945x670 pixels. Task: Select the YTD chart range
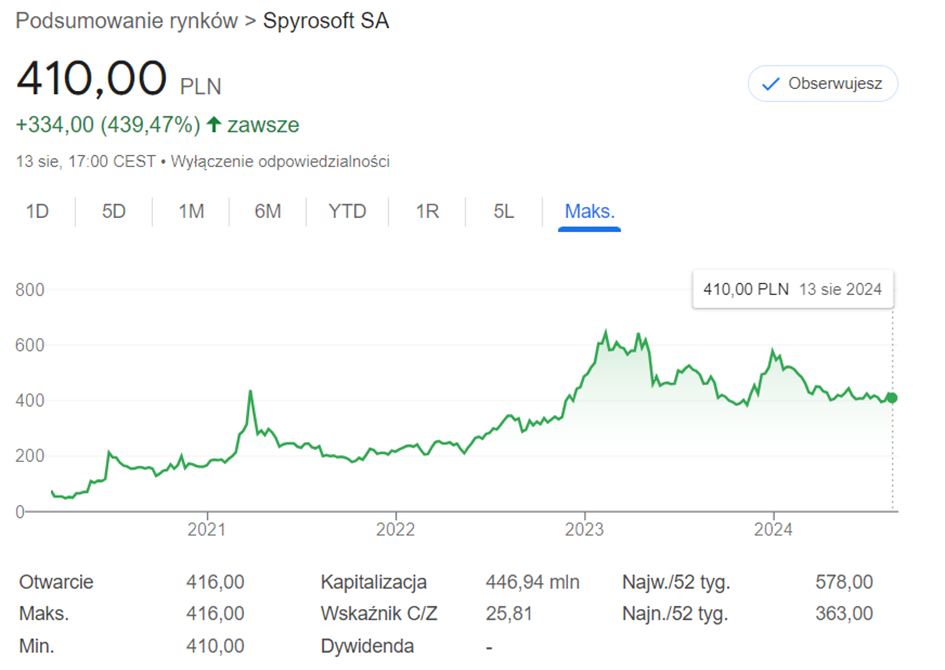346,211
